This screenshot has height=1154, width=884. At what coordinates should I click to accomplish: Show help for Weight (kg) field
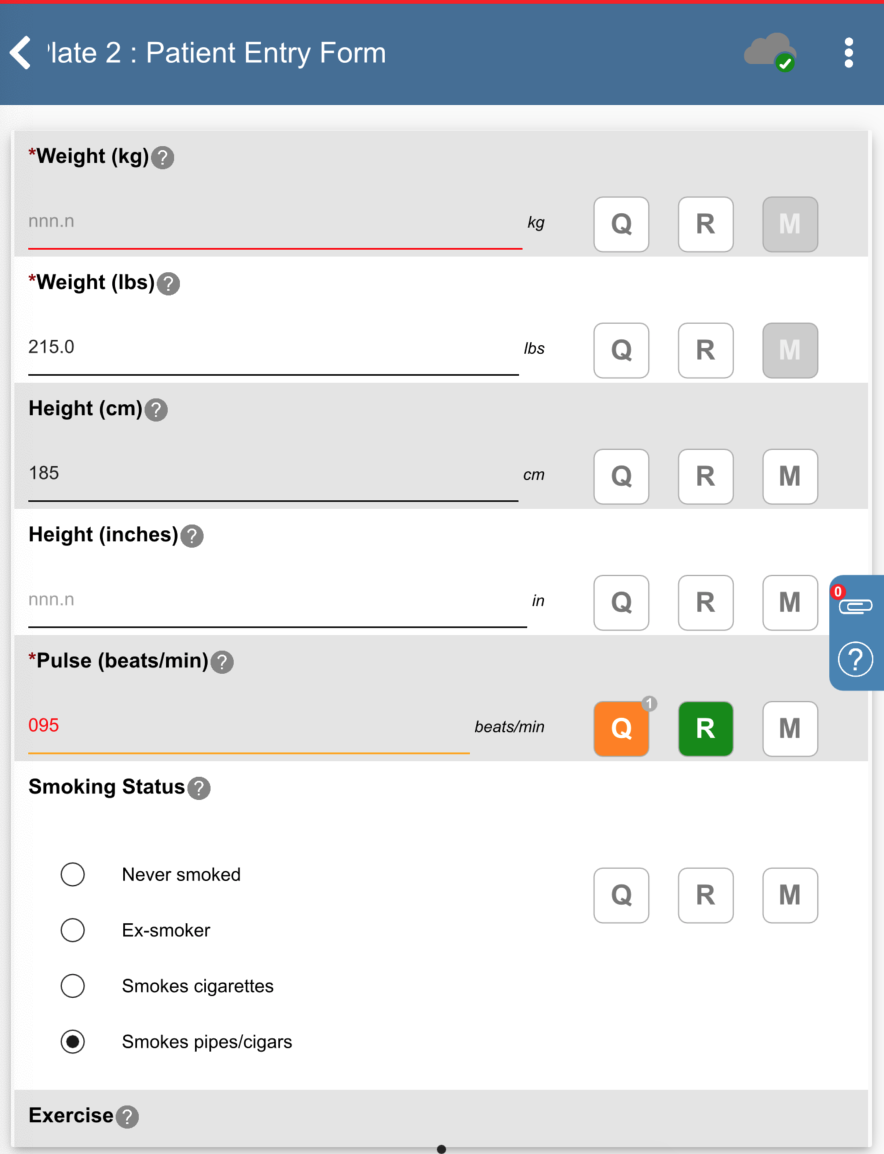162,158
